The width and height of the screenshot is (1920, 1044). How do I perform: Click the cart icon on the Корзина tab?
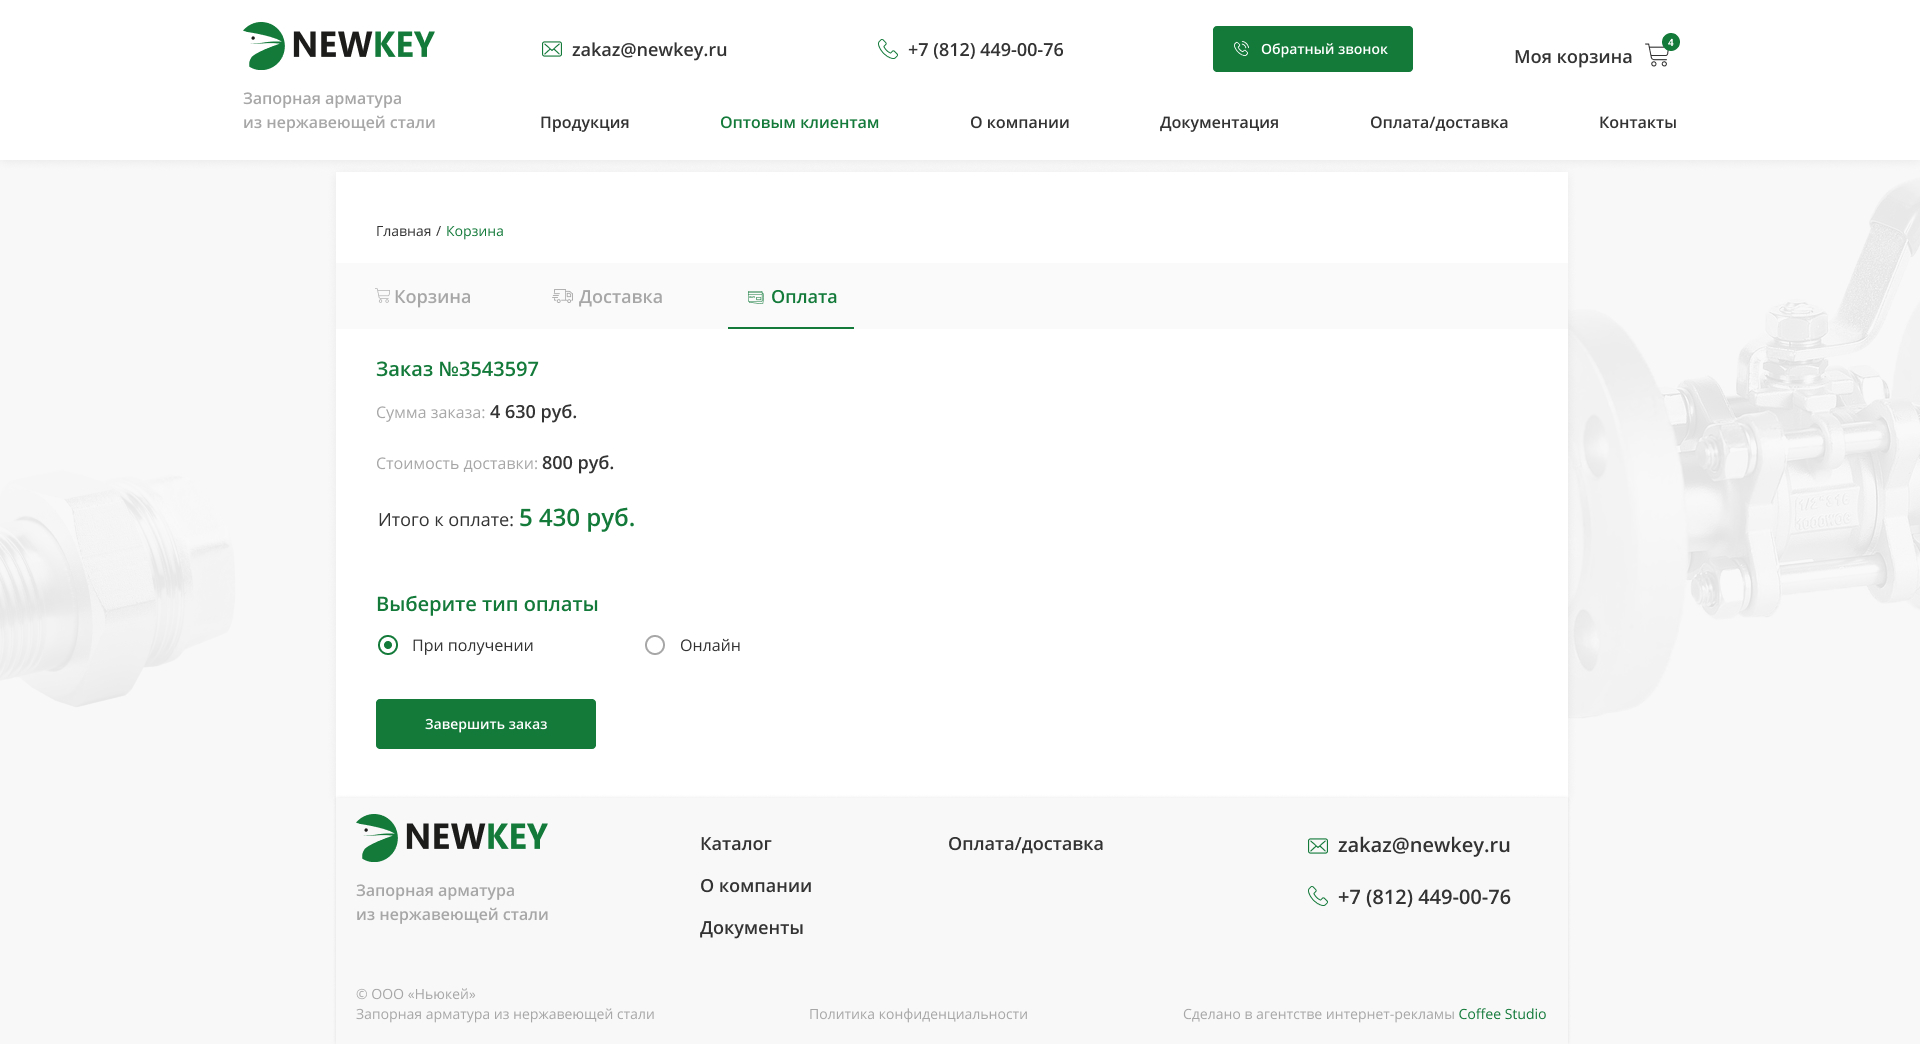(382, 295)
